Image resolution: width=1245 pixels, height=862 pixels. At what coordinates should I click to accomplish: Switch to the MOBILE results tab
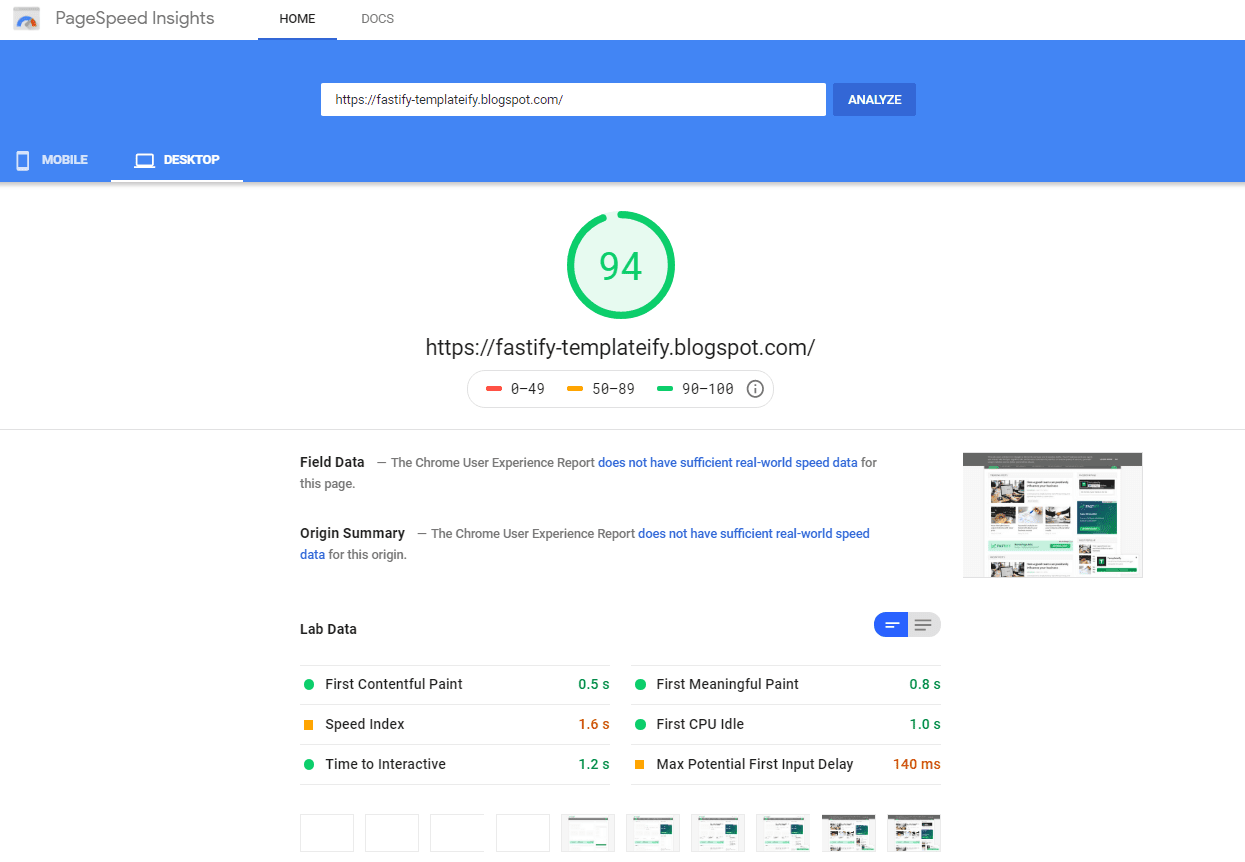click(52, 160)
